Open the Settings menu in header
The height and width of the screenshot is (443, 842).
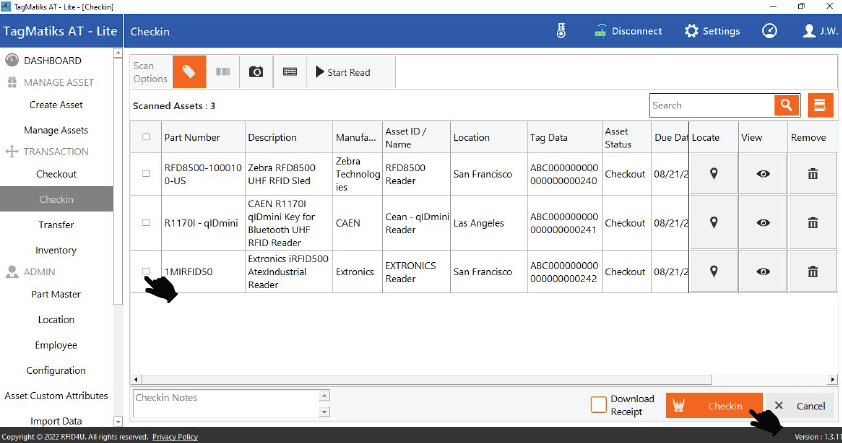click(x=712, y=31)
